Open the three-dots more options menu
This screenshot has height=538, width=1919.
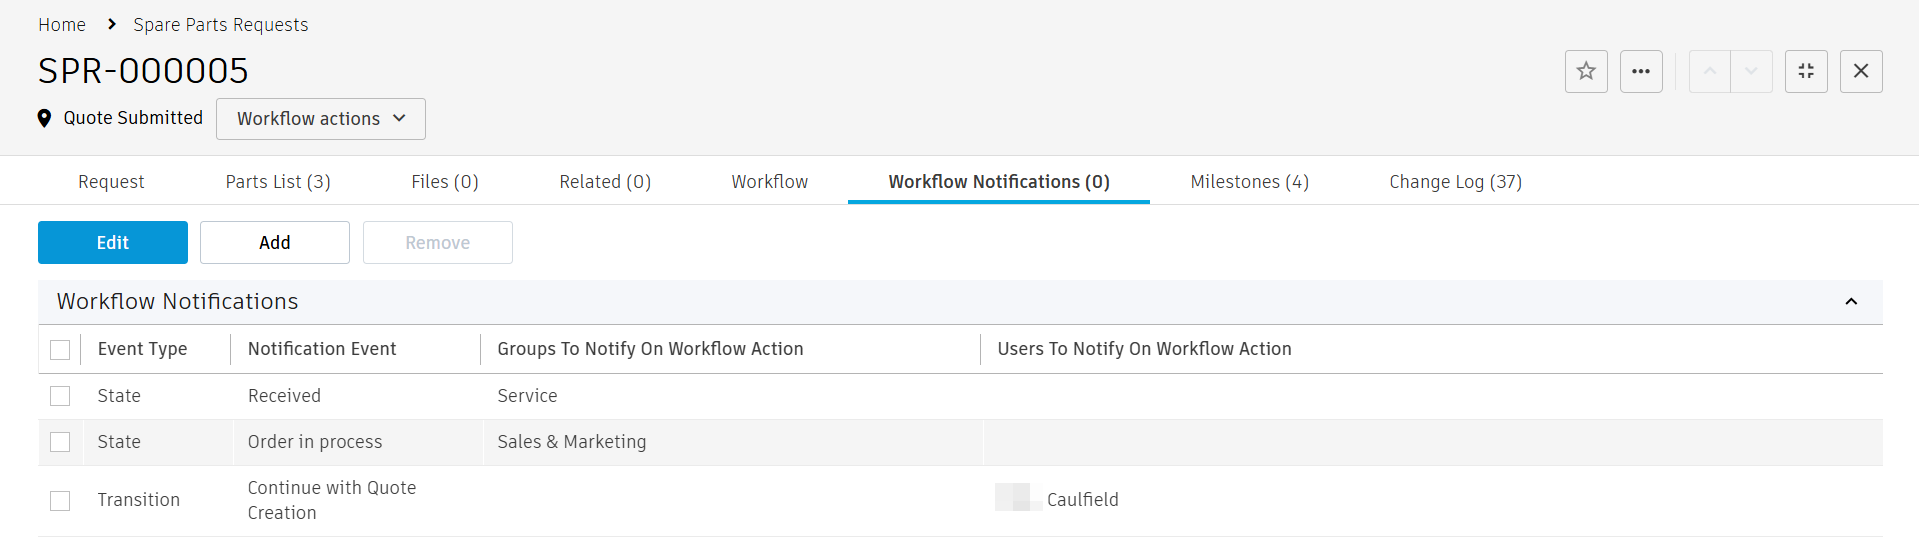point(1641,71)
